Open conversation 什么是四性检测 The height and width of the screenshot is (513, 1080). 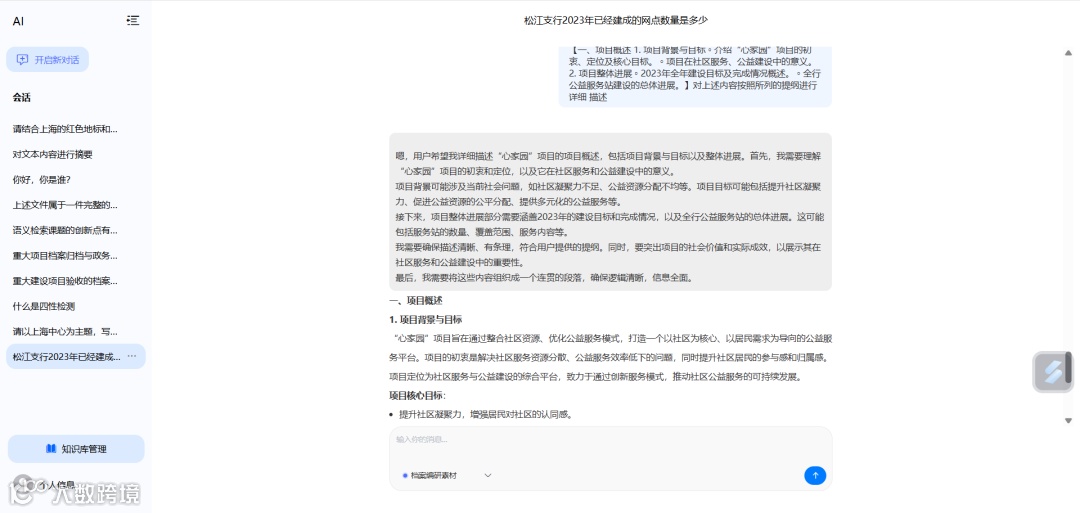click(44, 306)
